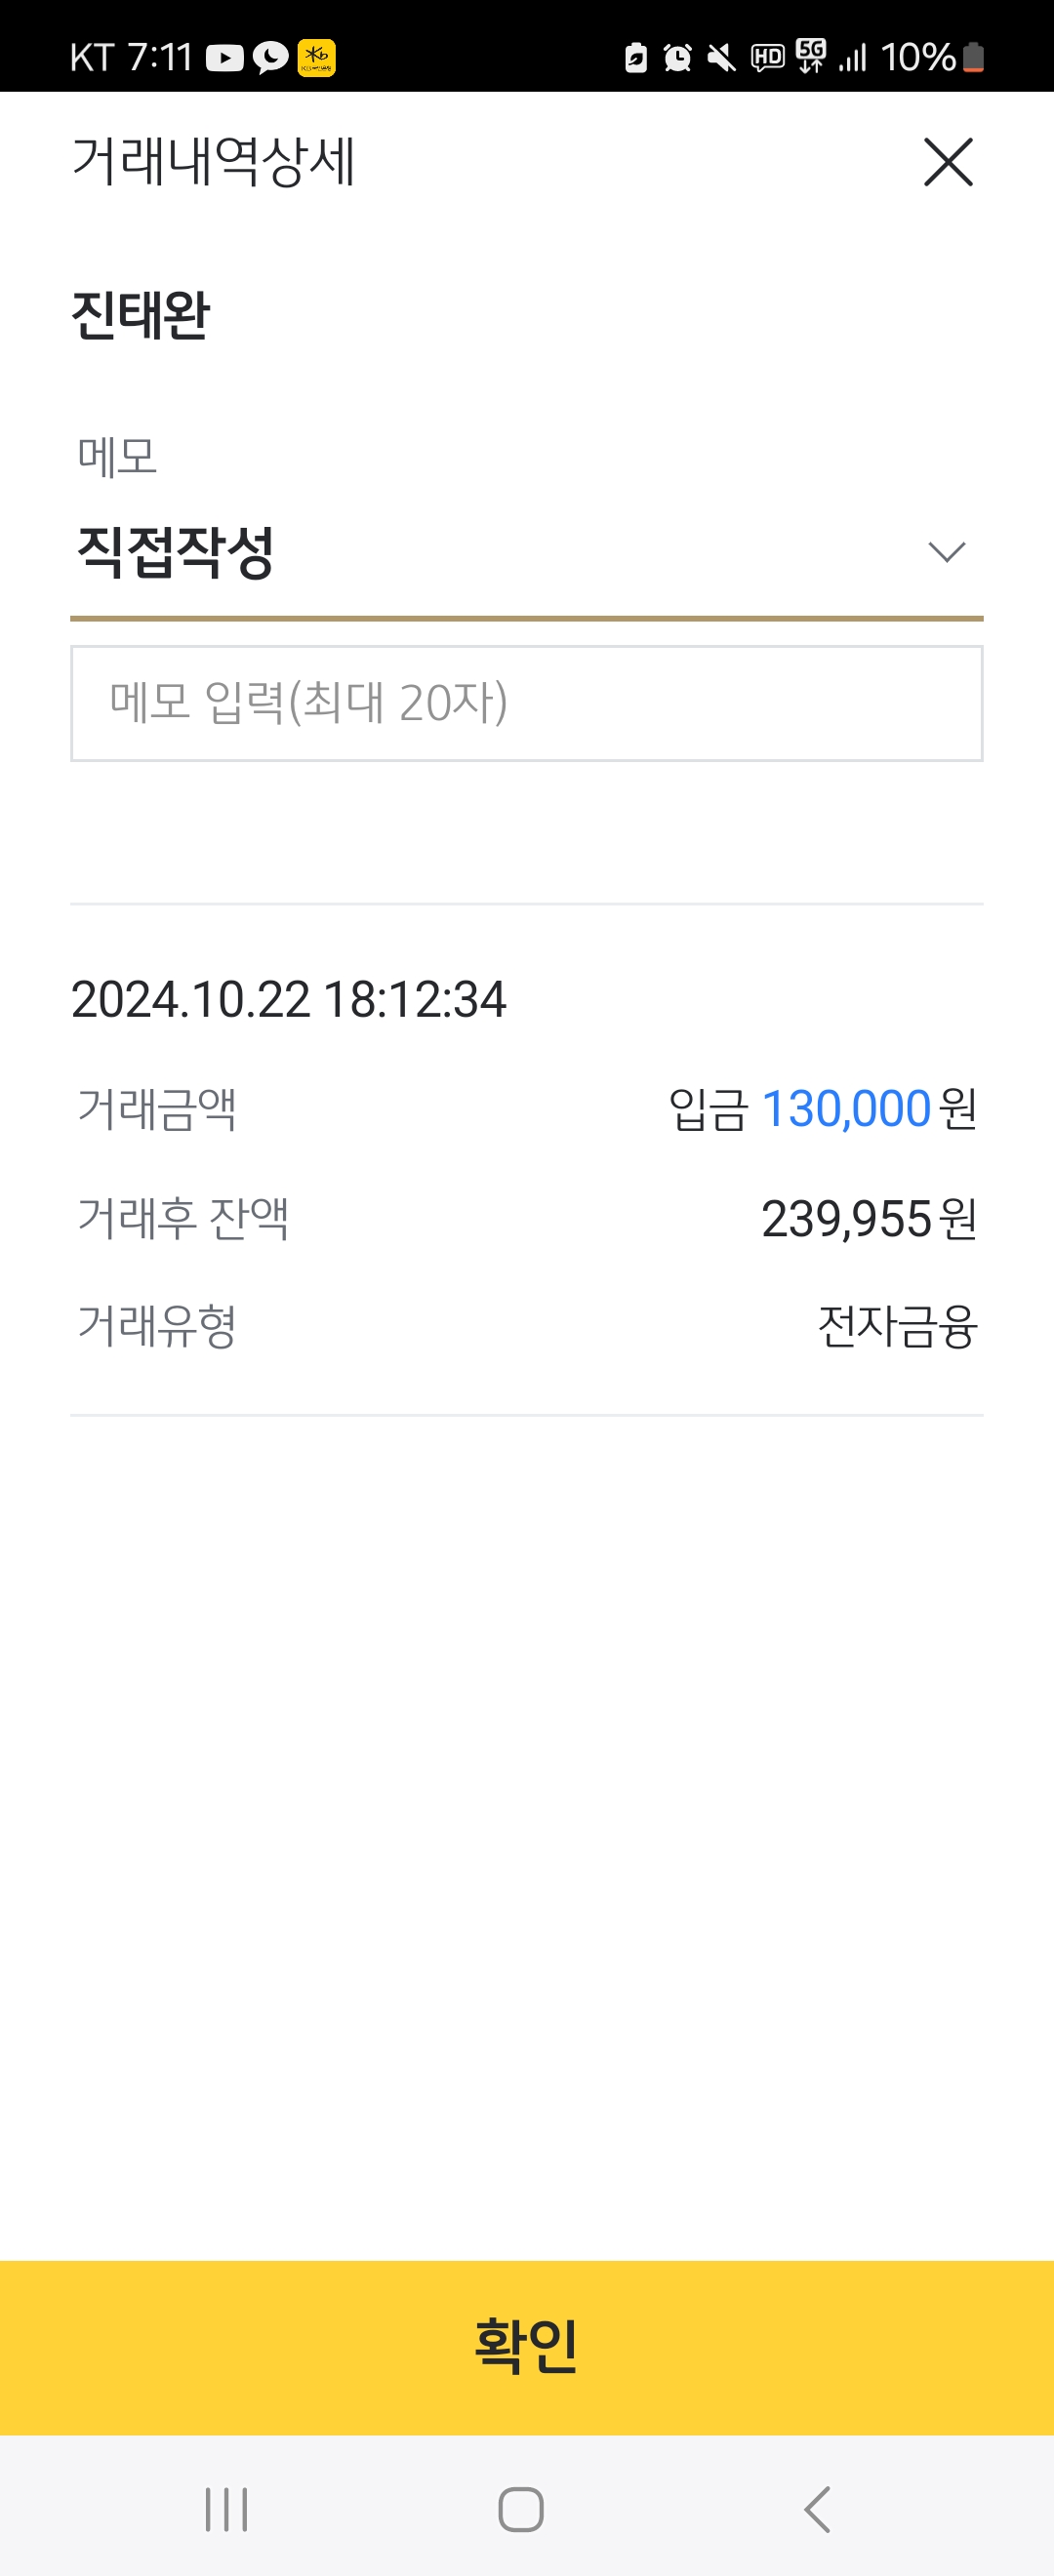1054x2576 pixels.
Task: Tap the Android back navigation icon
Action: 817,2509
